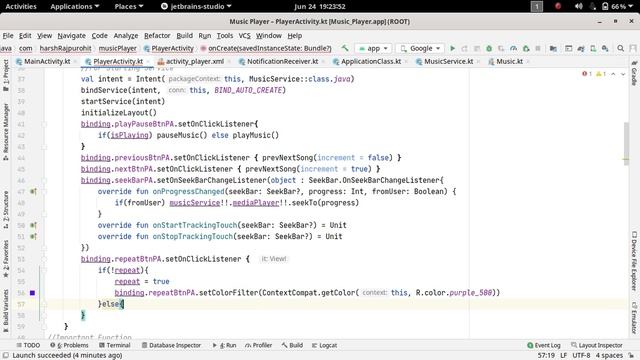Open the UTF-8 encoding selector
The width and height of the screenshot is (640, 360).
tap(581, 356)
